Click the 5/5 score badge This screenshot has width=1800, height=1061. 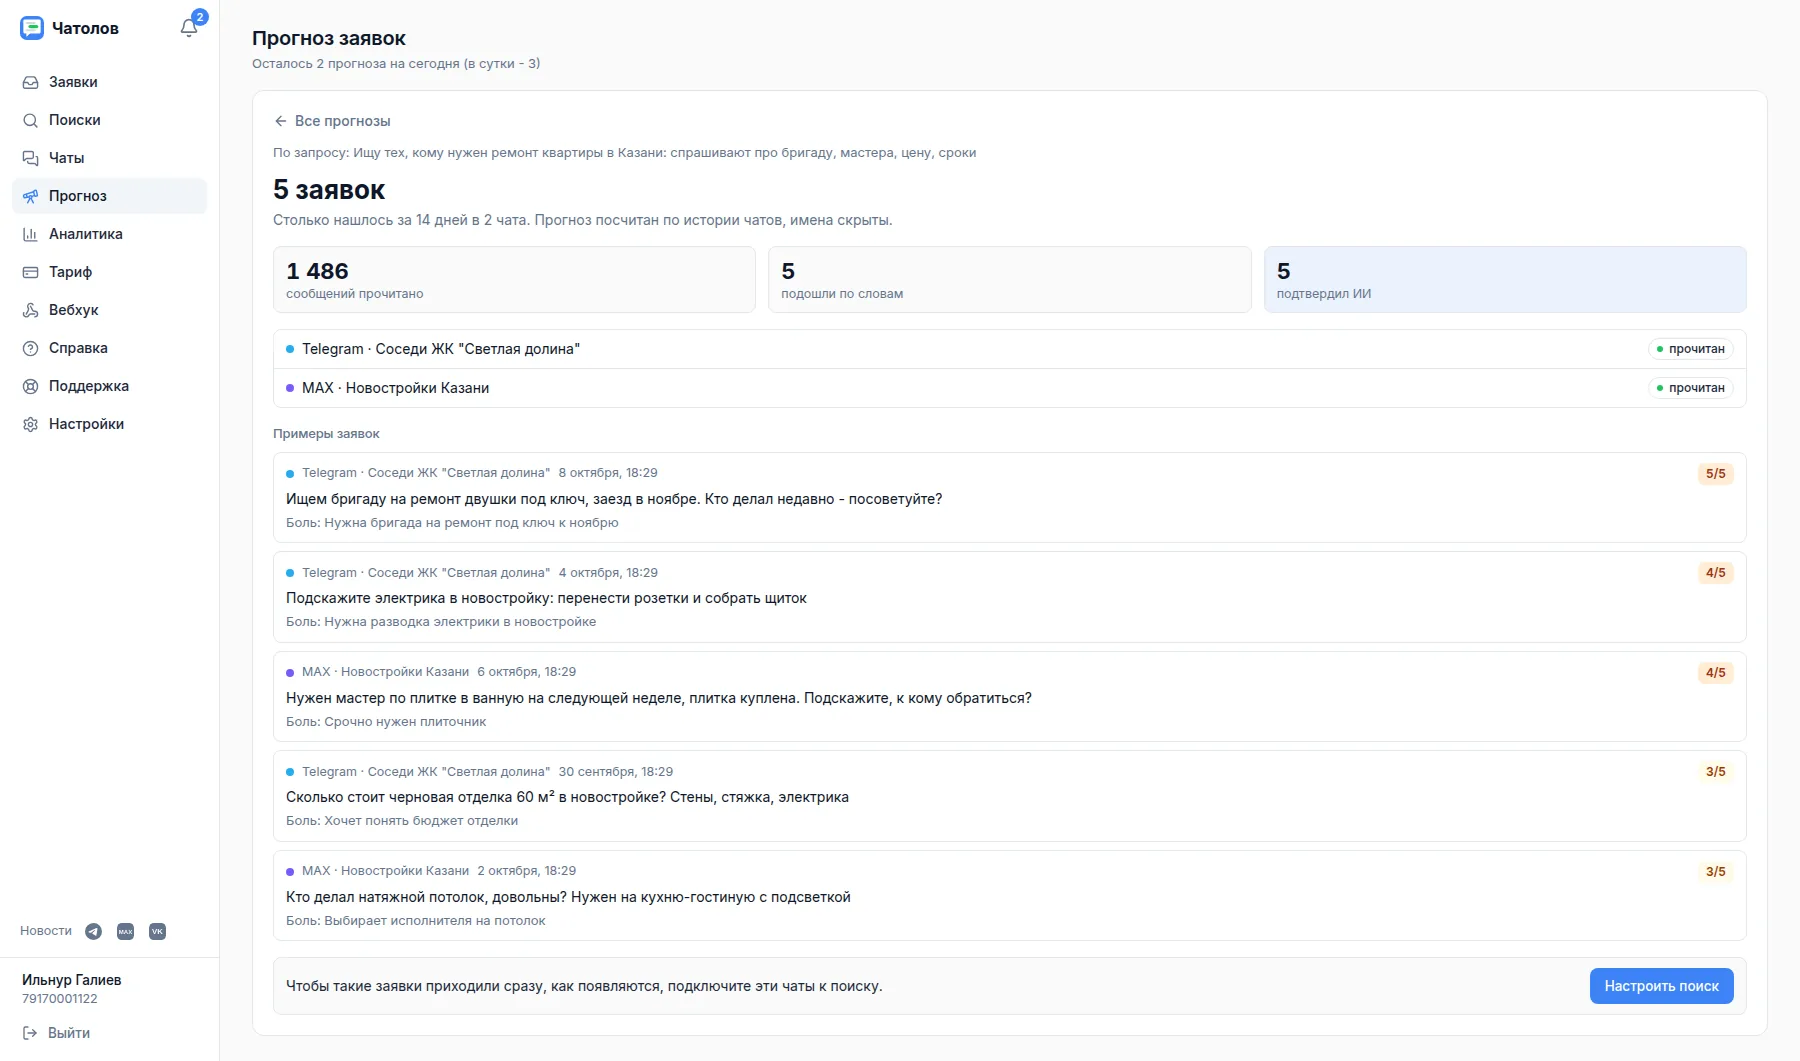tap(1715, 474)
